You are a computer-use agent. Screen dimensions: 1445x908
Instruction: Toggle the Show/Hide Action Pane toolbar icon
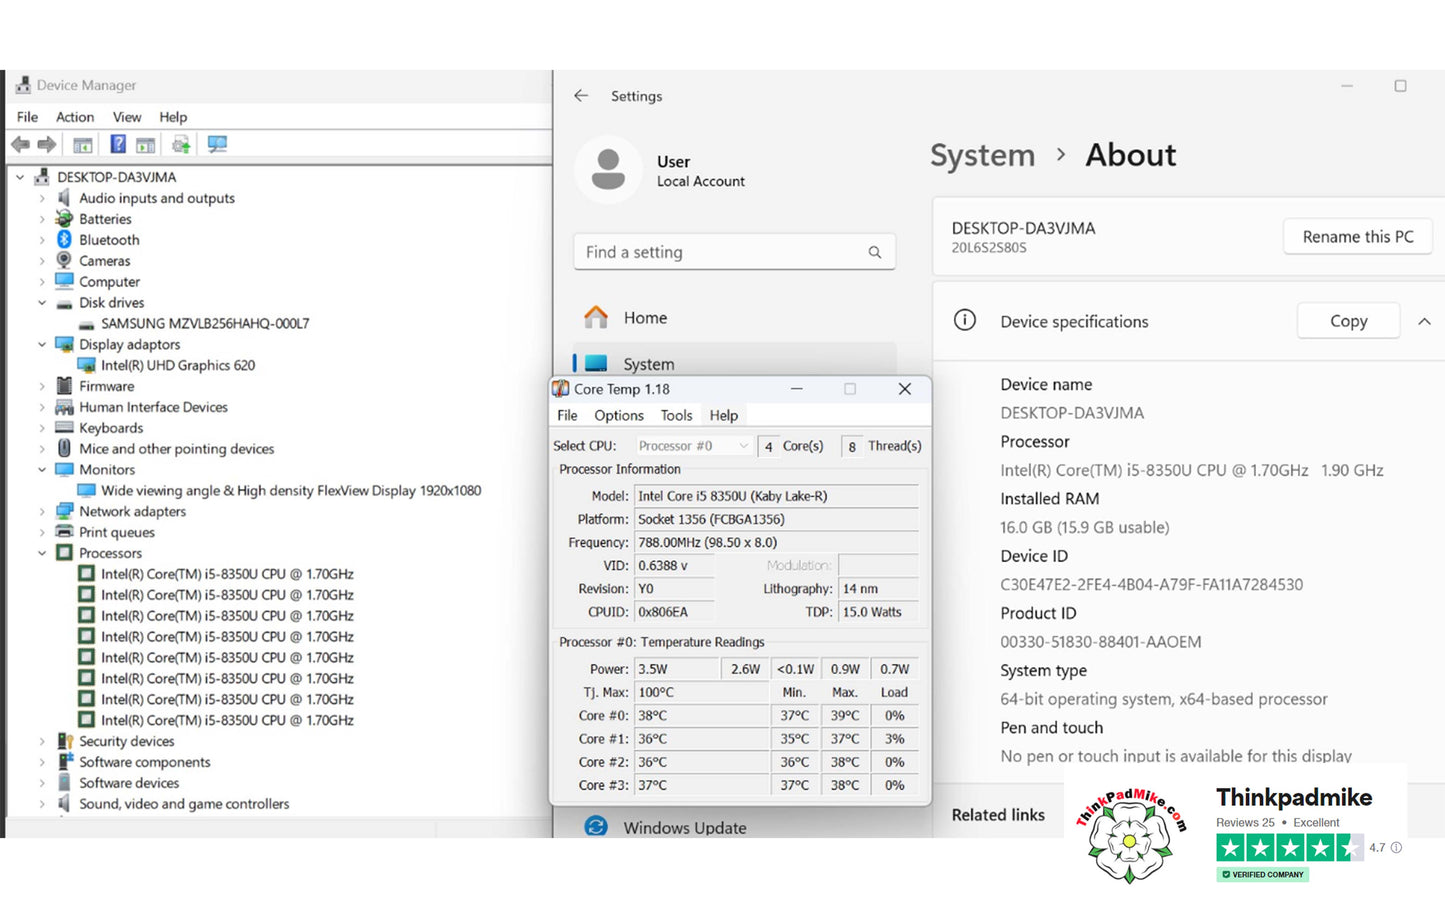click(146, 145)
